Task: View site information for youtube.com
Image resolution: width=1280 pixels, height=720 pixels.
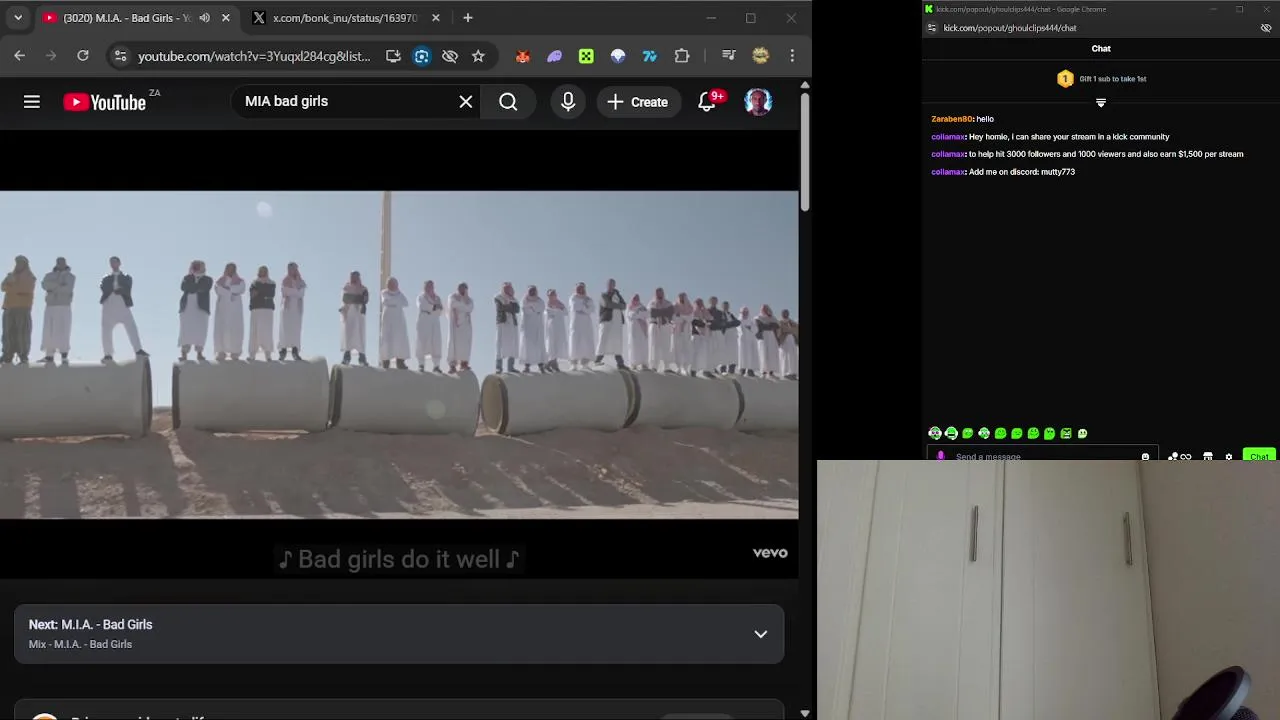Action: click(120, 56)
